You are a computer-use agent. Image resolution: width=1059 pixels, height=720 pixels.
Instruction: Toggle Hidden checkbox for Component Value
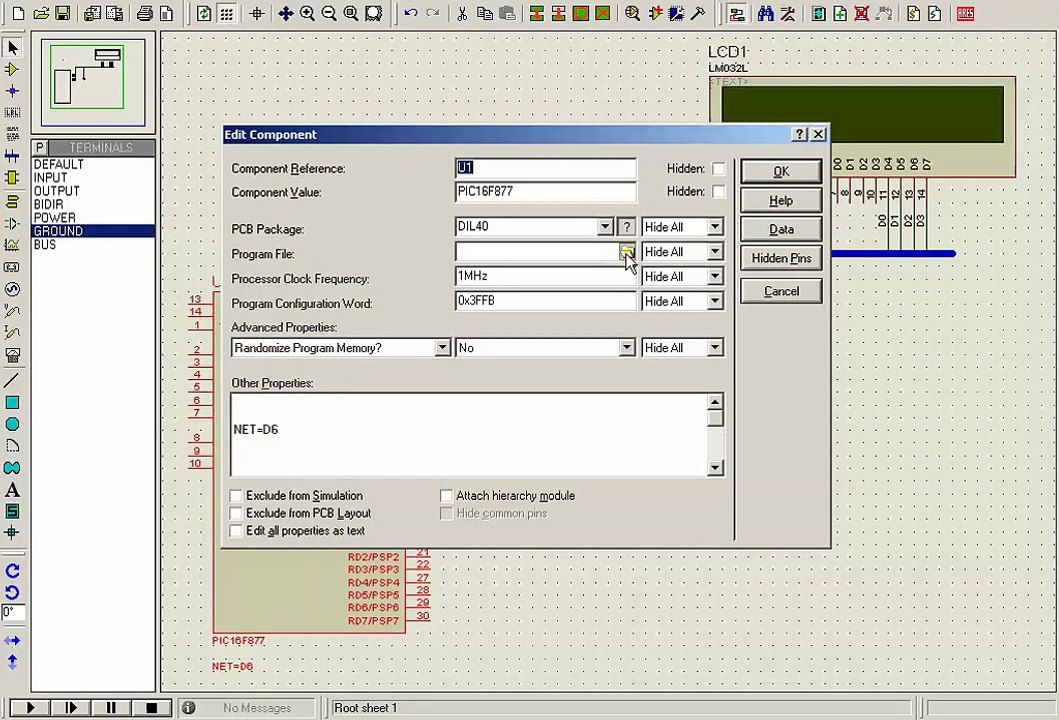719,192
